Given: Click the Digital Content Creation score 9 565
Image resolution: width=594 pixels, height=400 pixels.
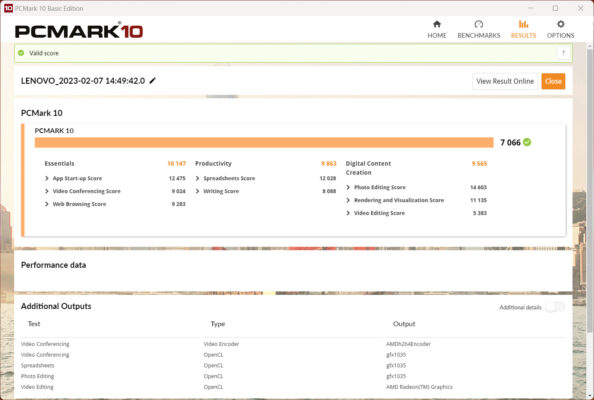Looking at the screenshot, I should (479, 163).
